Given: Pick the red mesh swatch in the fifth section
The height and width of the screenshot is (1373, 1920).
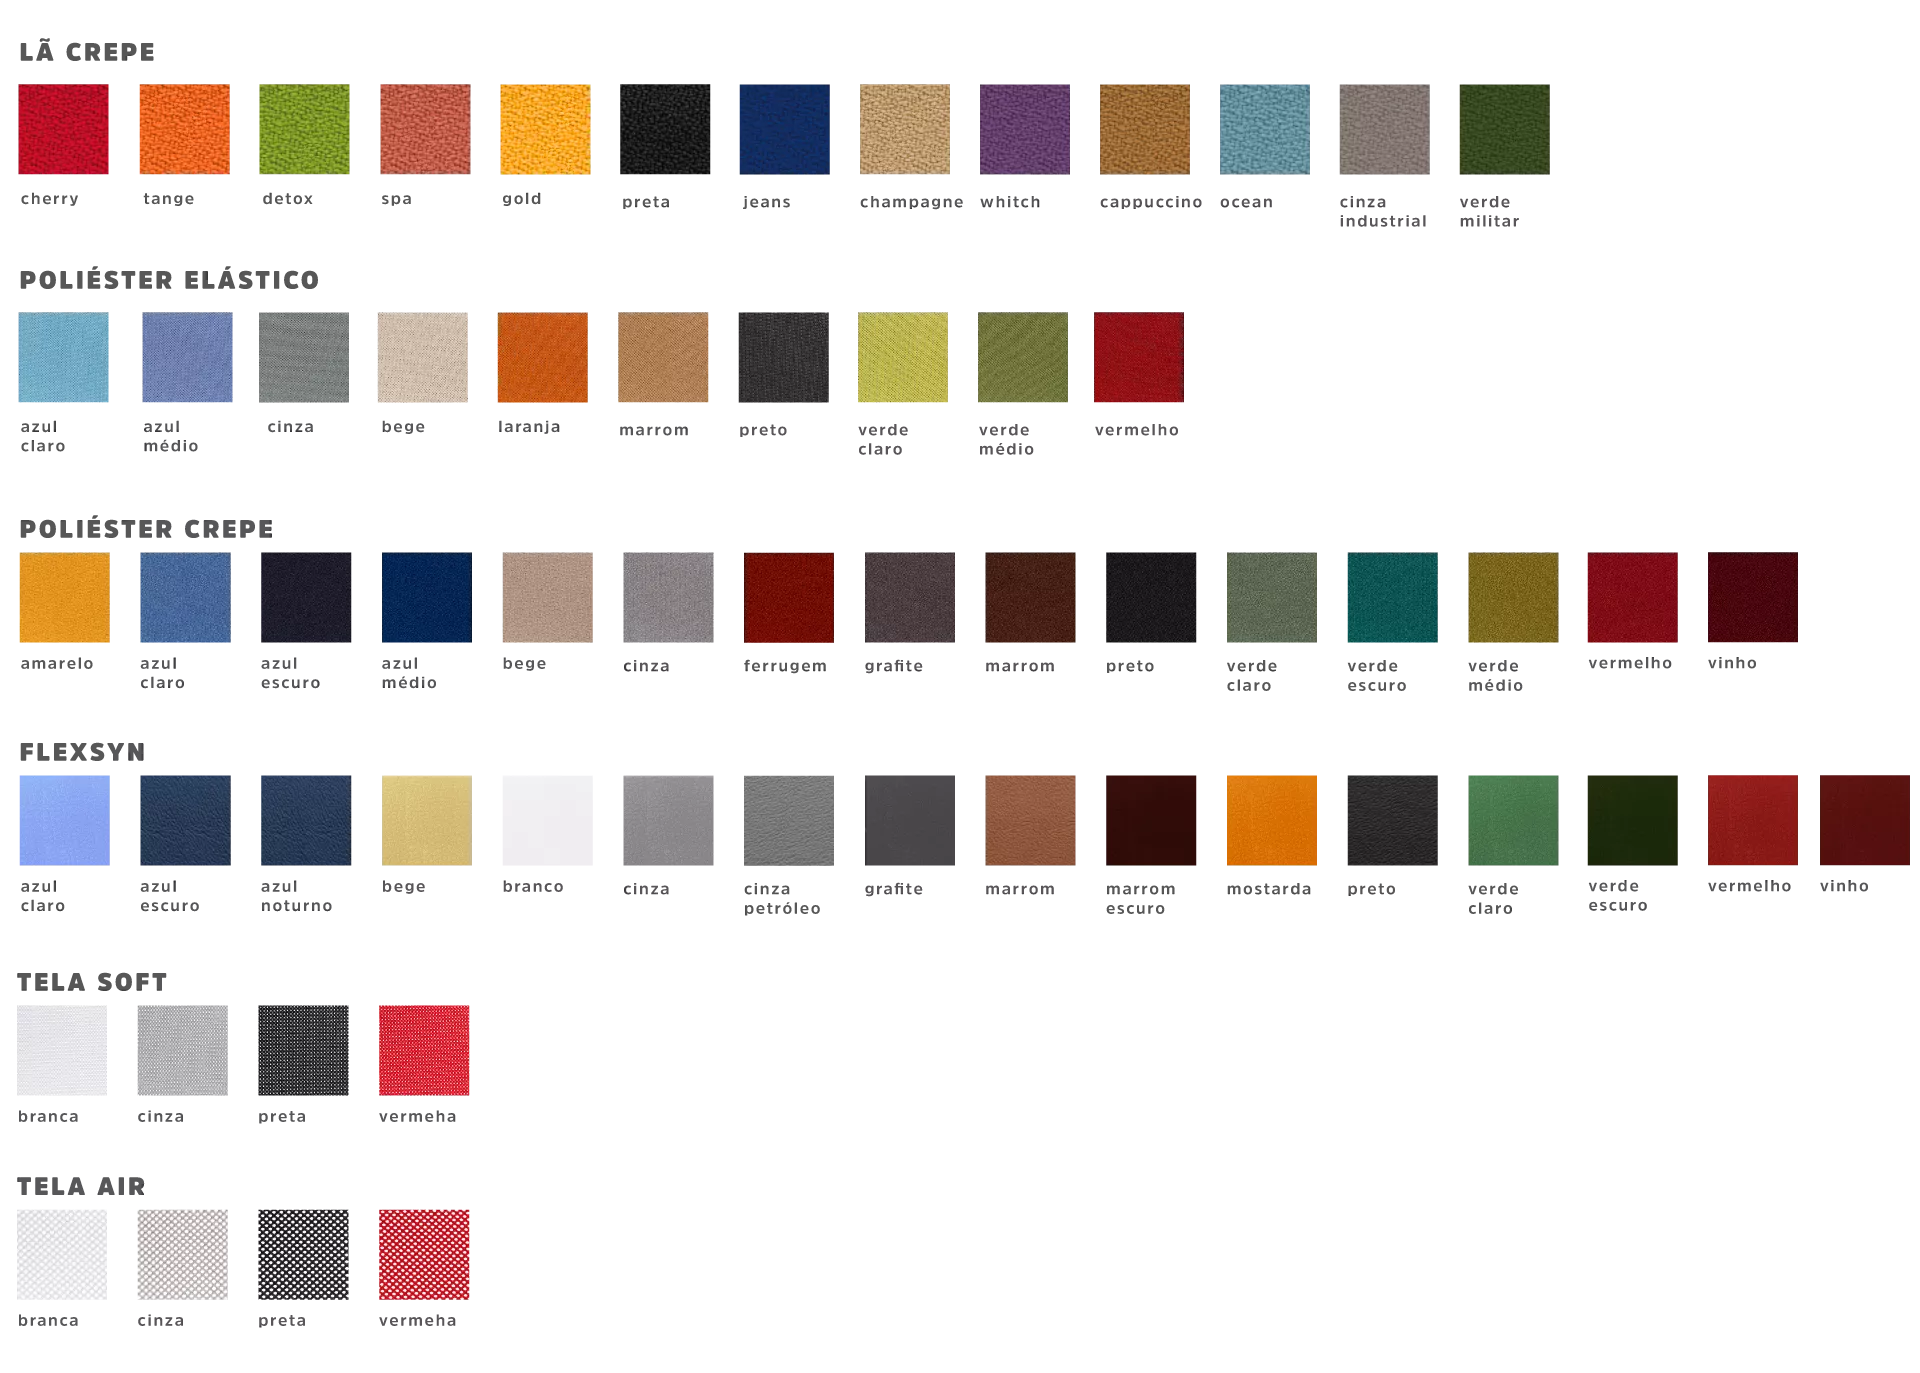Looking at the screenshot, I should (x=423, y=1048).
